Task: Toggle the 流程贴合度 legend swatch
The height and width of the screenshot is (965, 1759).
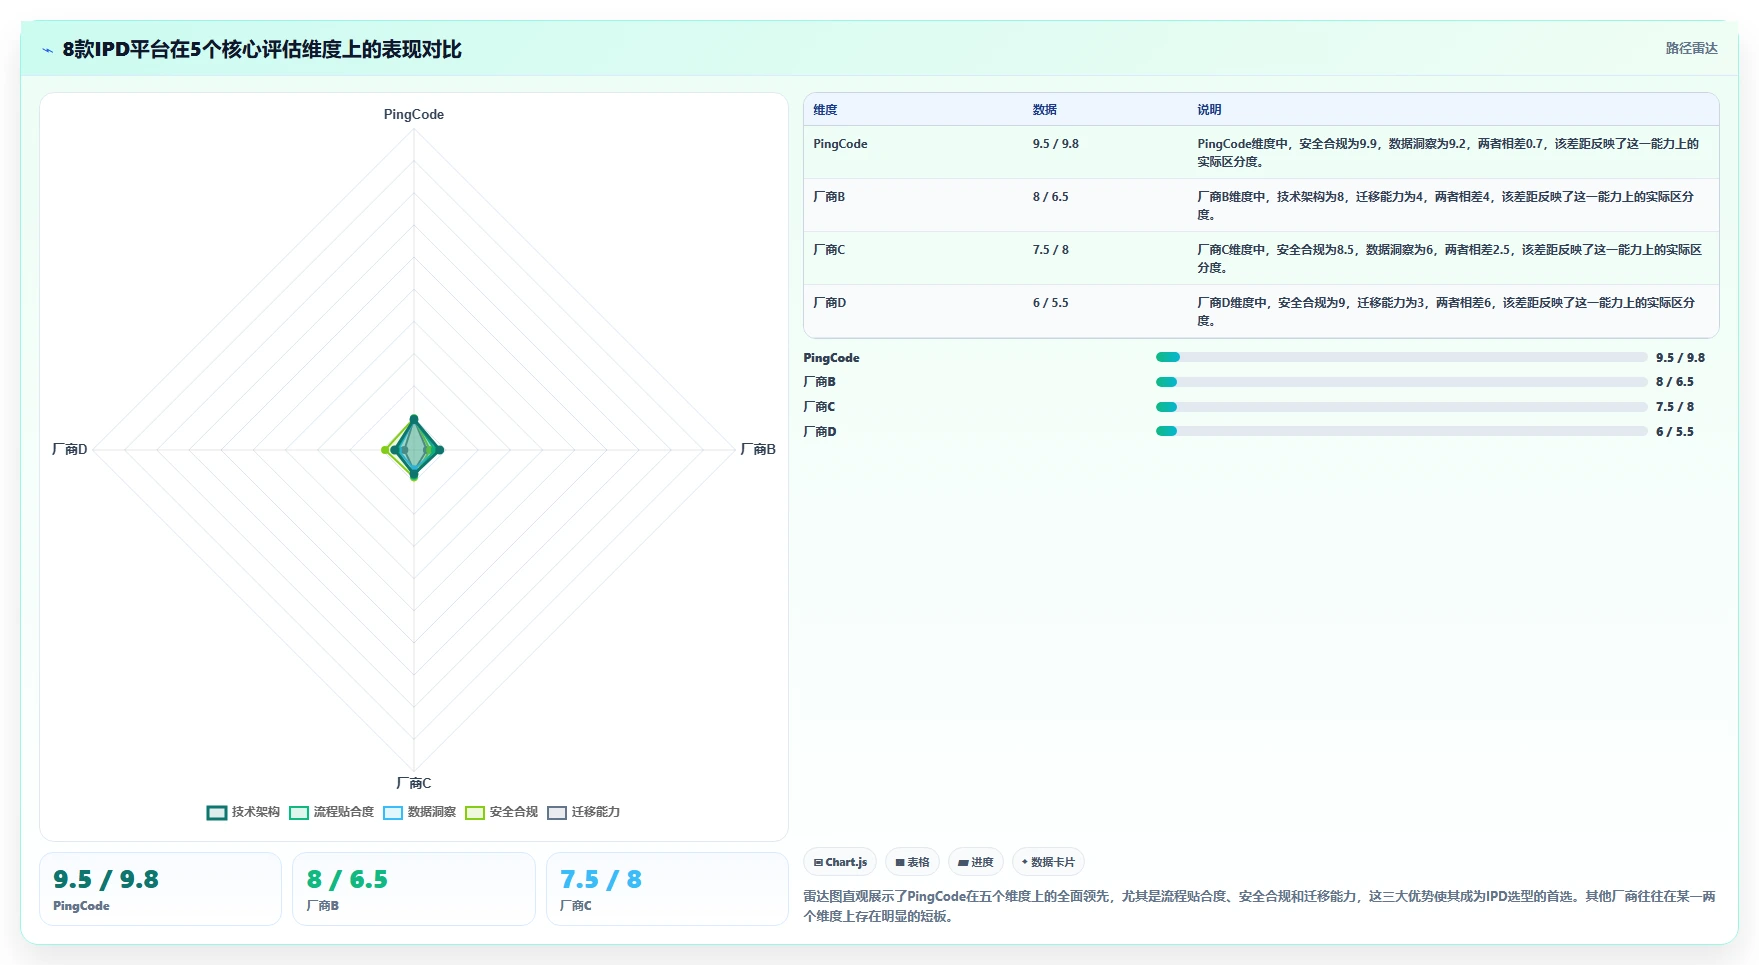Action: point(299,813)
